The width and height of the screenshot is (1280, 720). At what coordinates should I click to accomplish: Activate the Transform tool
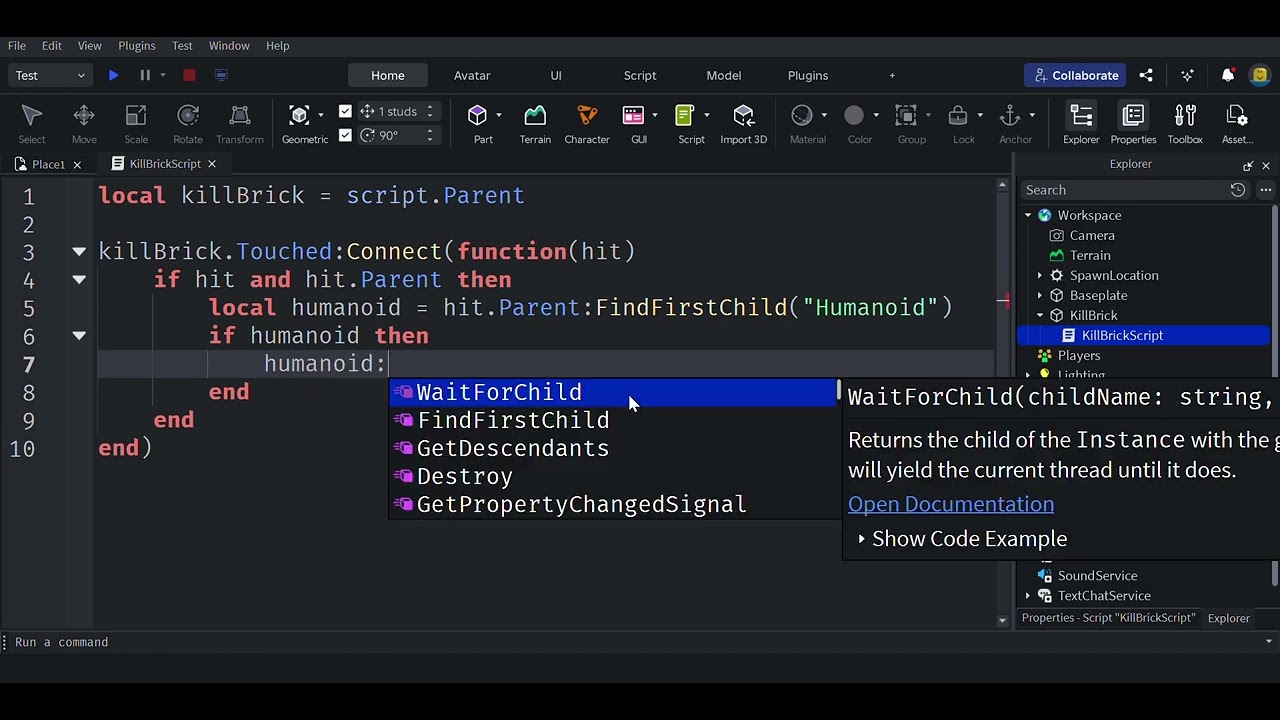tap(240, 125)
